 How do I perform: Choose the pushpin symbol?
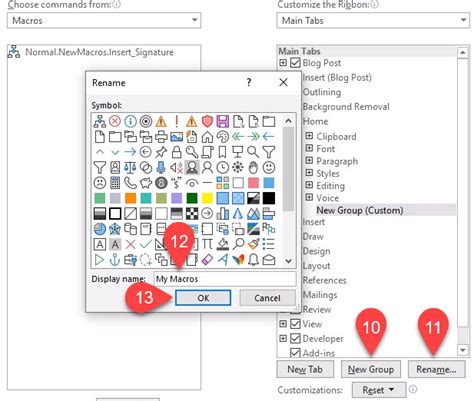click(161, 152)
